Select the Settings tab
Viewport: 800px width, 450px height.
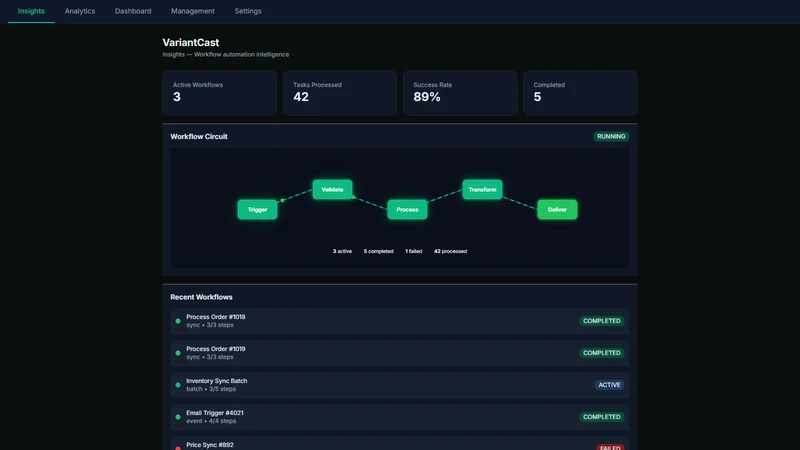coord(248,11)
